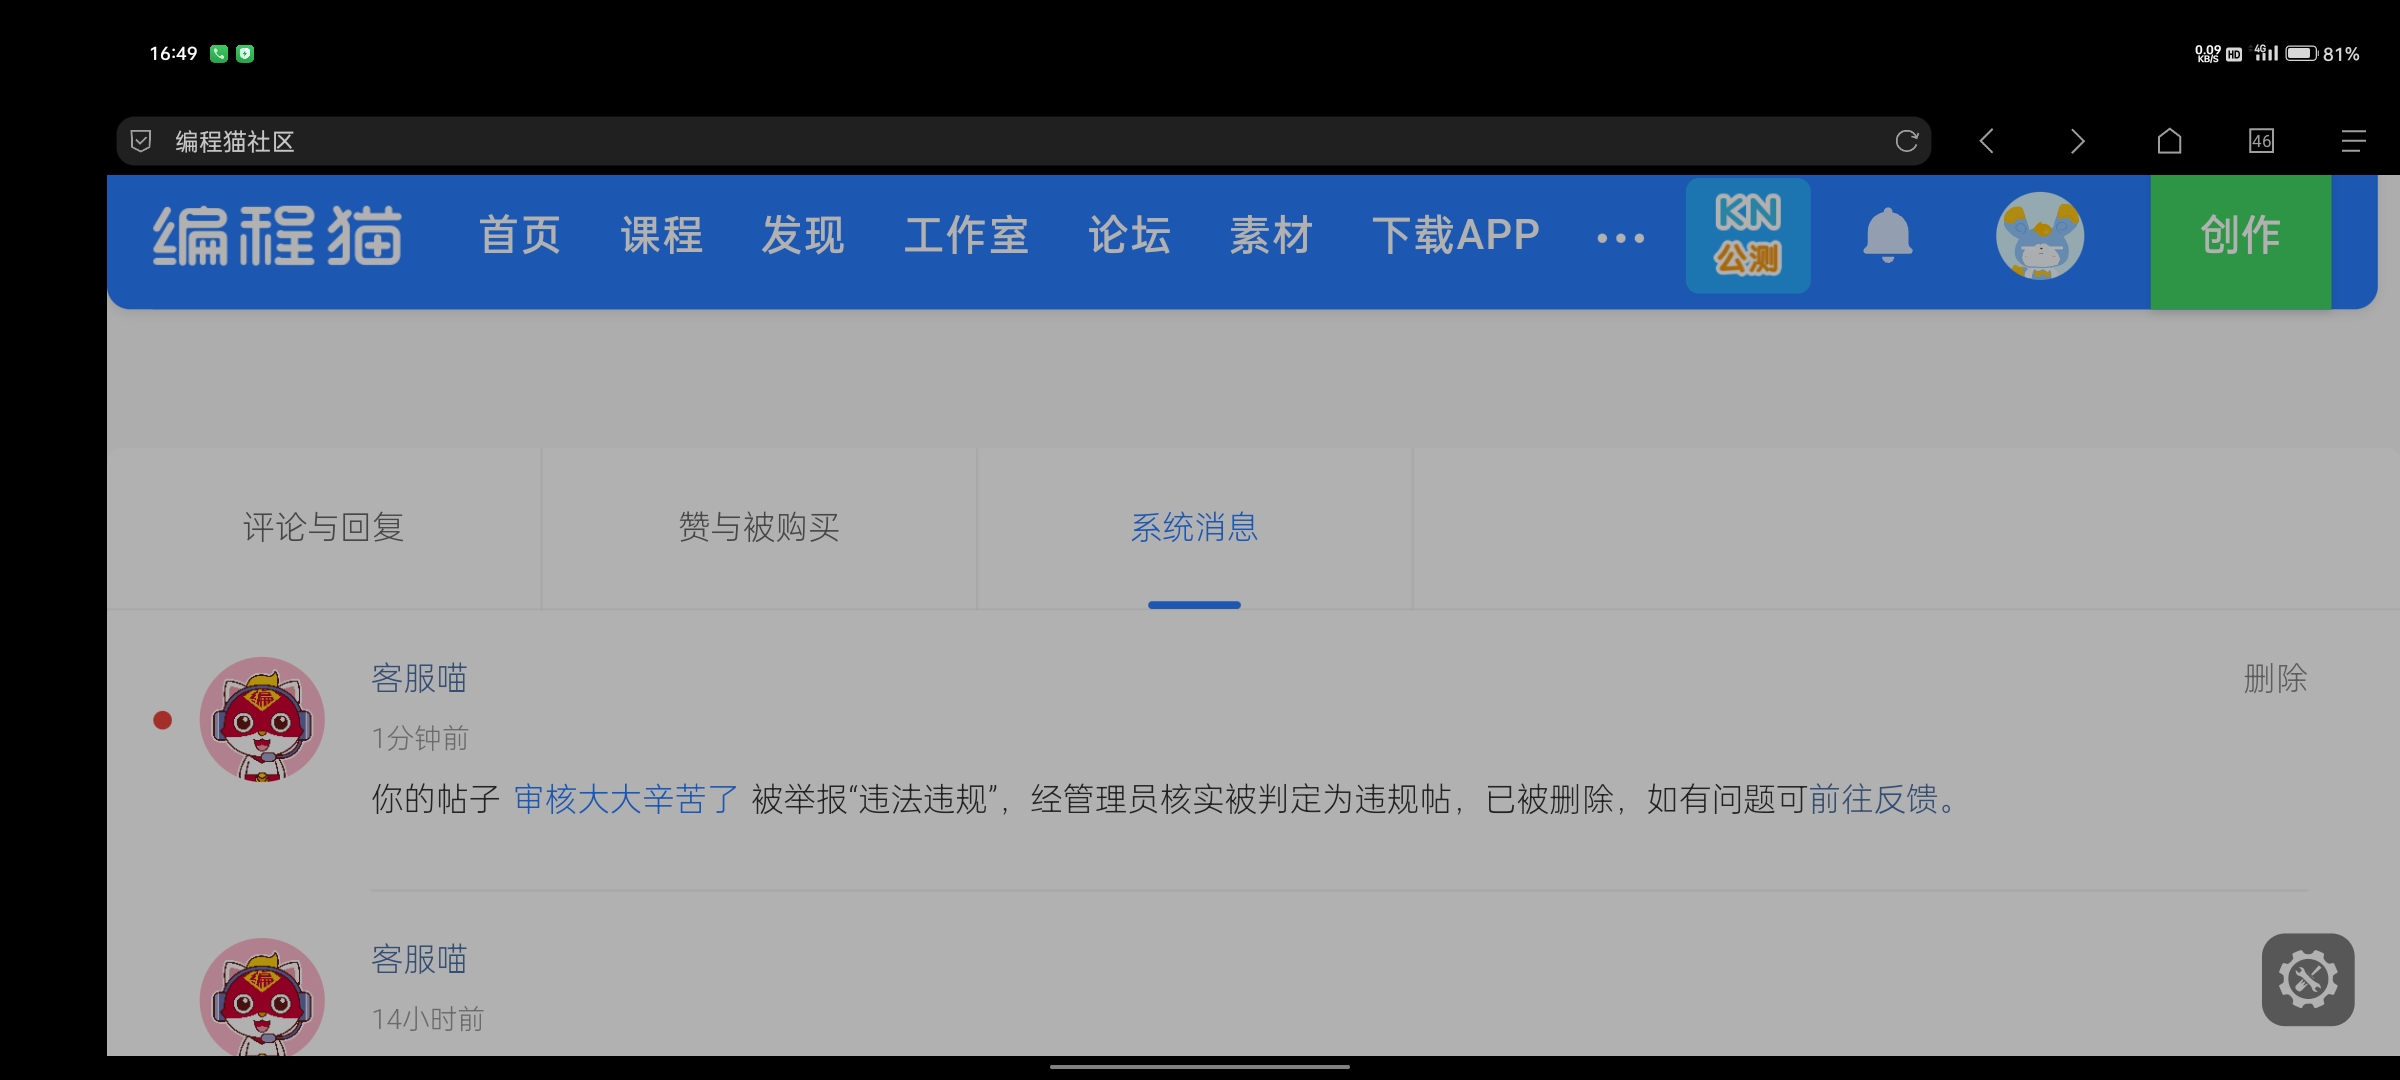Open the post link 审核大大辛苦了
Viewport: 2400px width, 1080px height.
[626, 799]
